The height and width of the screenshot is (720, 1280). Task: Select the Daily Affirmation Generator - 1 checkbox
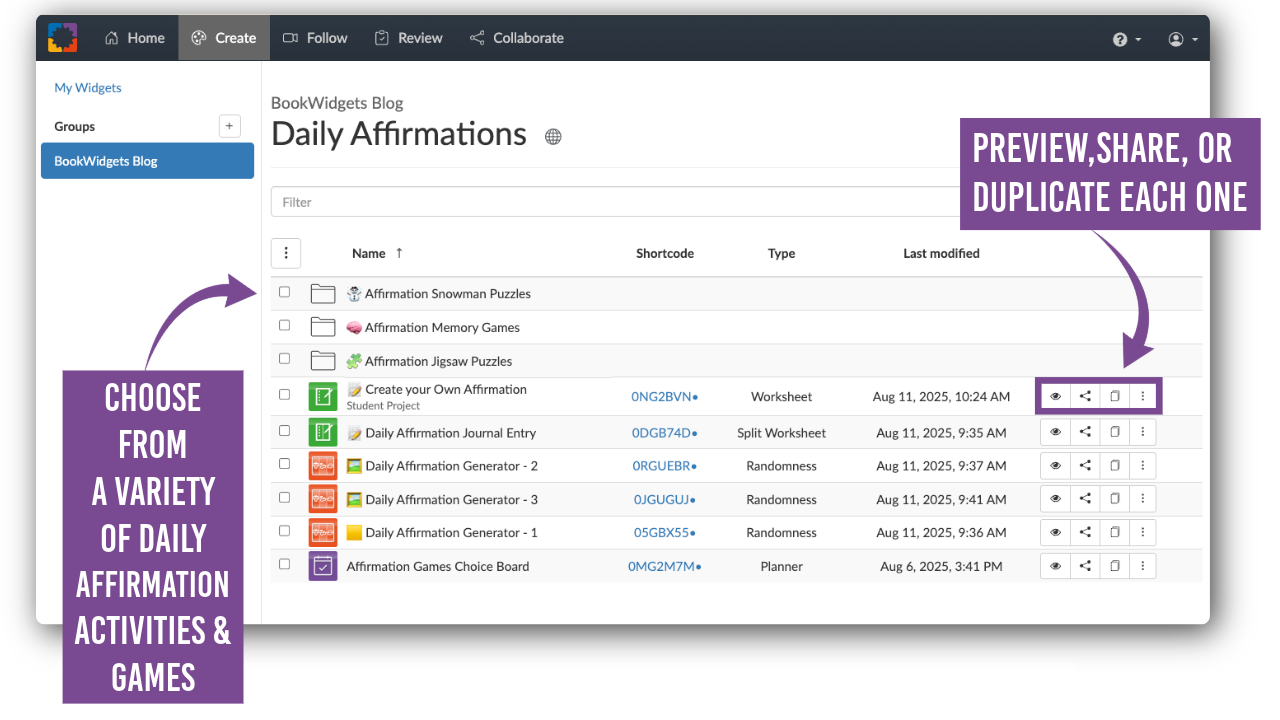point(285,531)
